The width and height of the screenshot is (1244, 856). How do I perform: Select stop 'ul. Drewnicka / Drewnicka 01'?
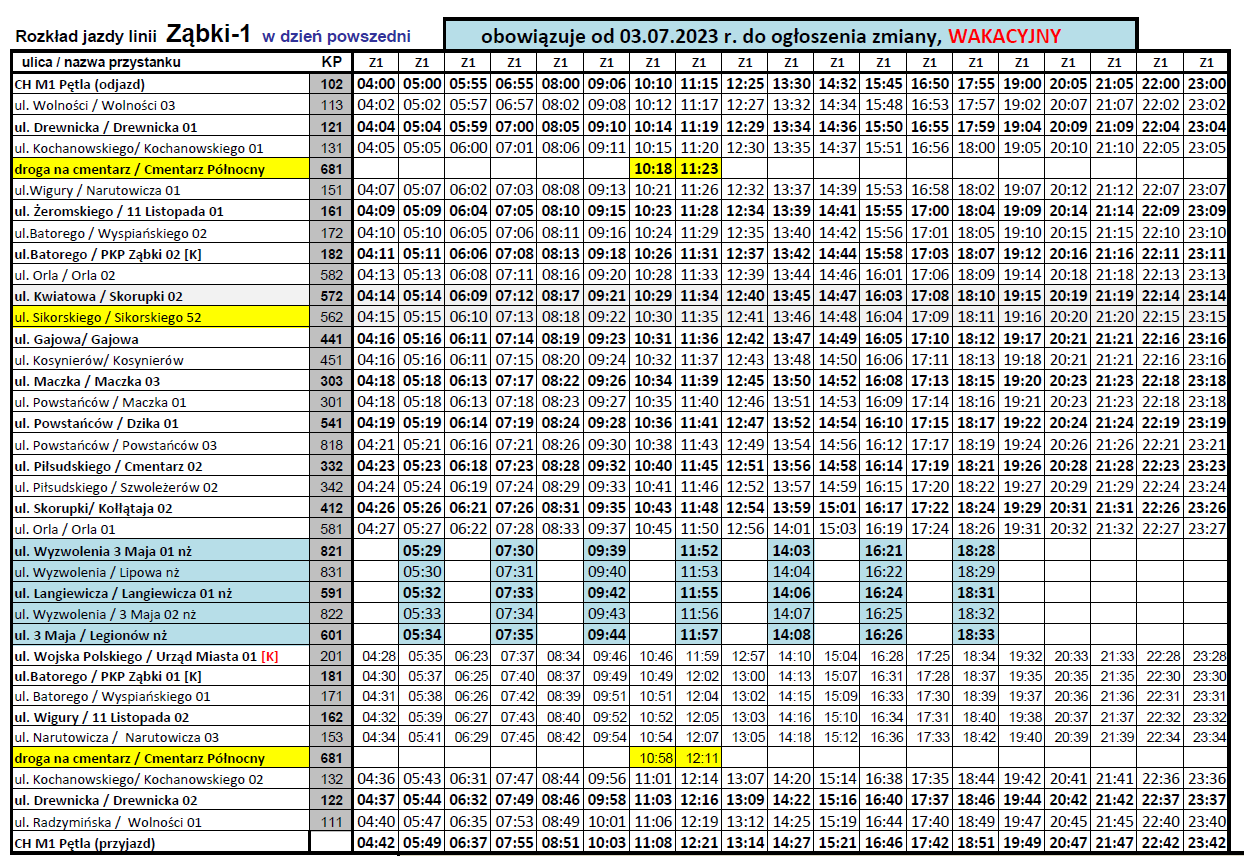(105, 126)
